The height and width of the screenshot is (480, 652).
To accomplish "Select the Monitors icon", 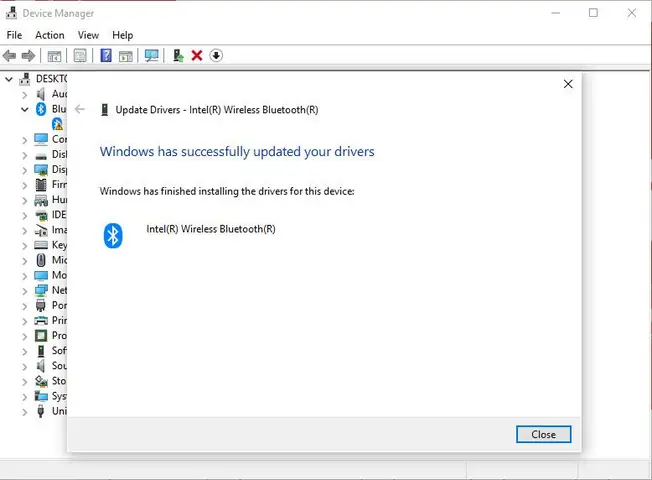I will coord(41,275).
